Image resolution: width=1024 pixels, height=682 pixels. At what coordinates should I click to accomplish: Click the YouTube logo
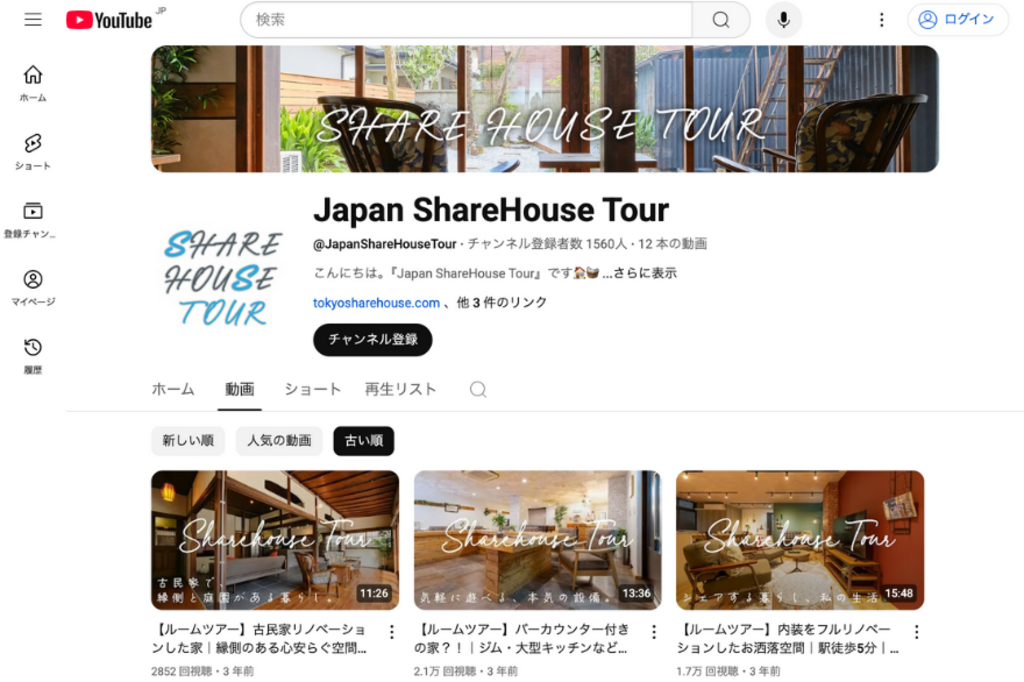(109, 20)
